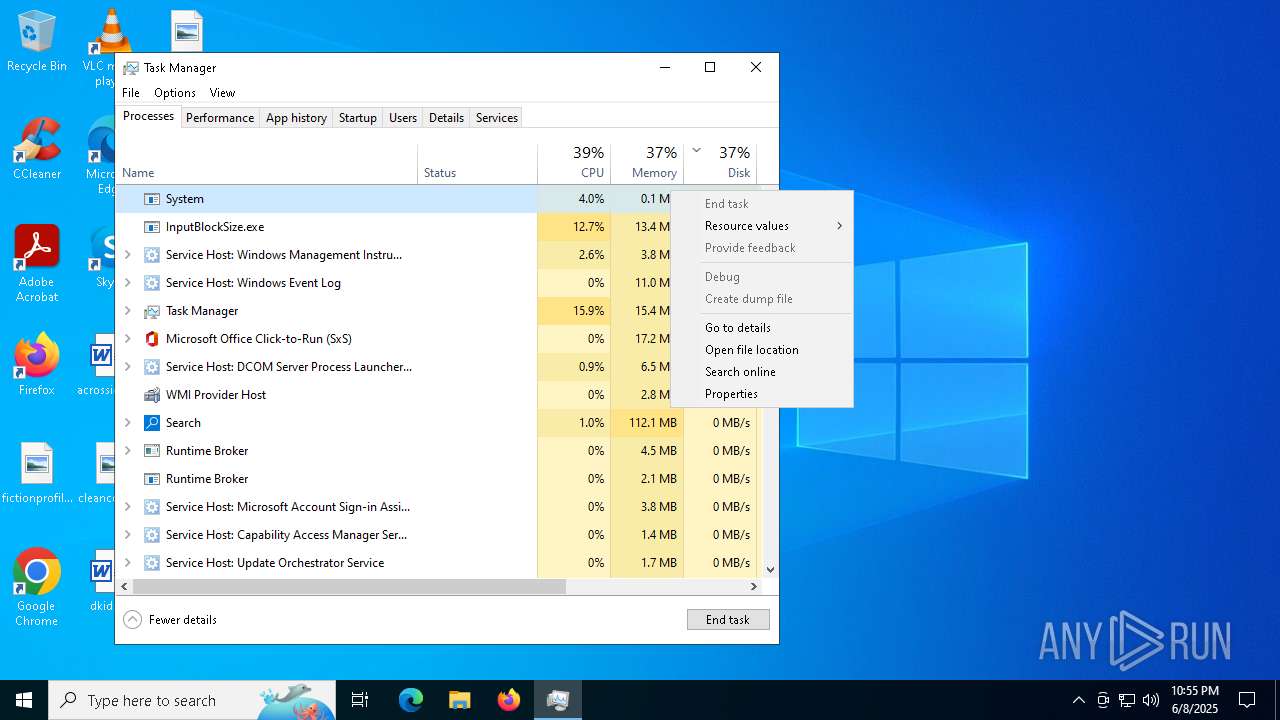Expand Service Host: Windows Event Log group

pos(127,283)
